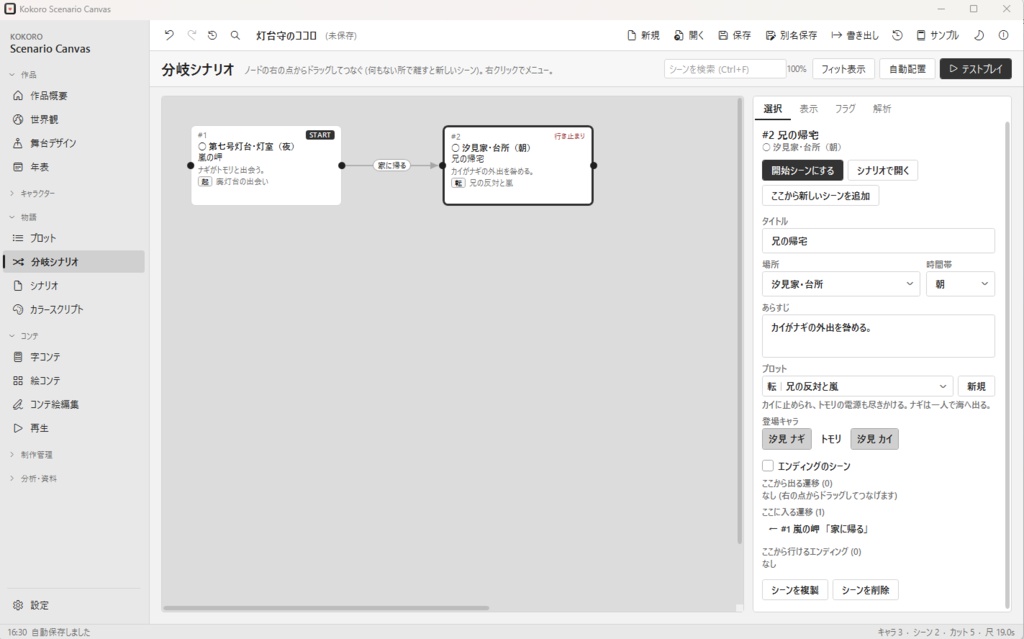1024x639 pixels.
Task: Toggle character 汐見 カイ
Action: pos(874,439)
